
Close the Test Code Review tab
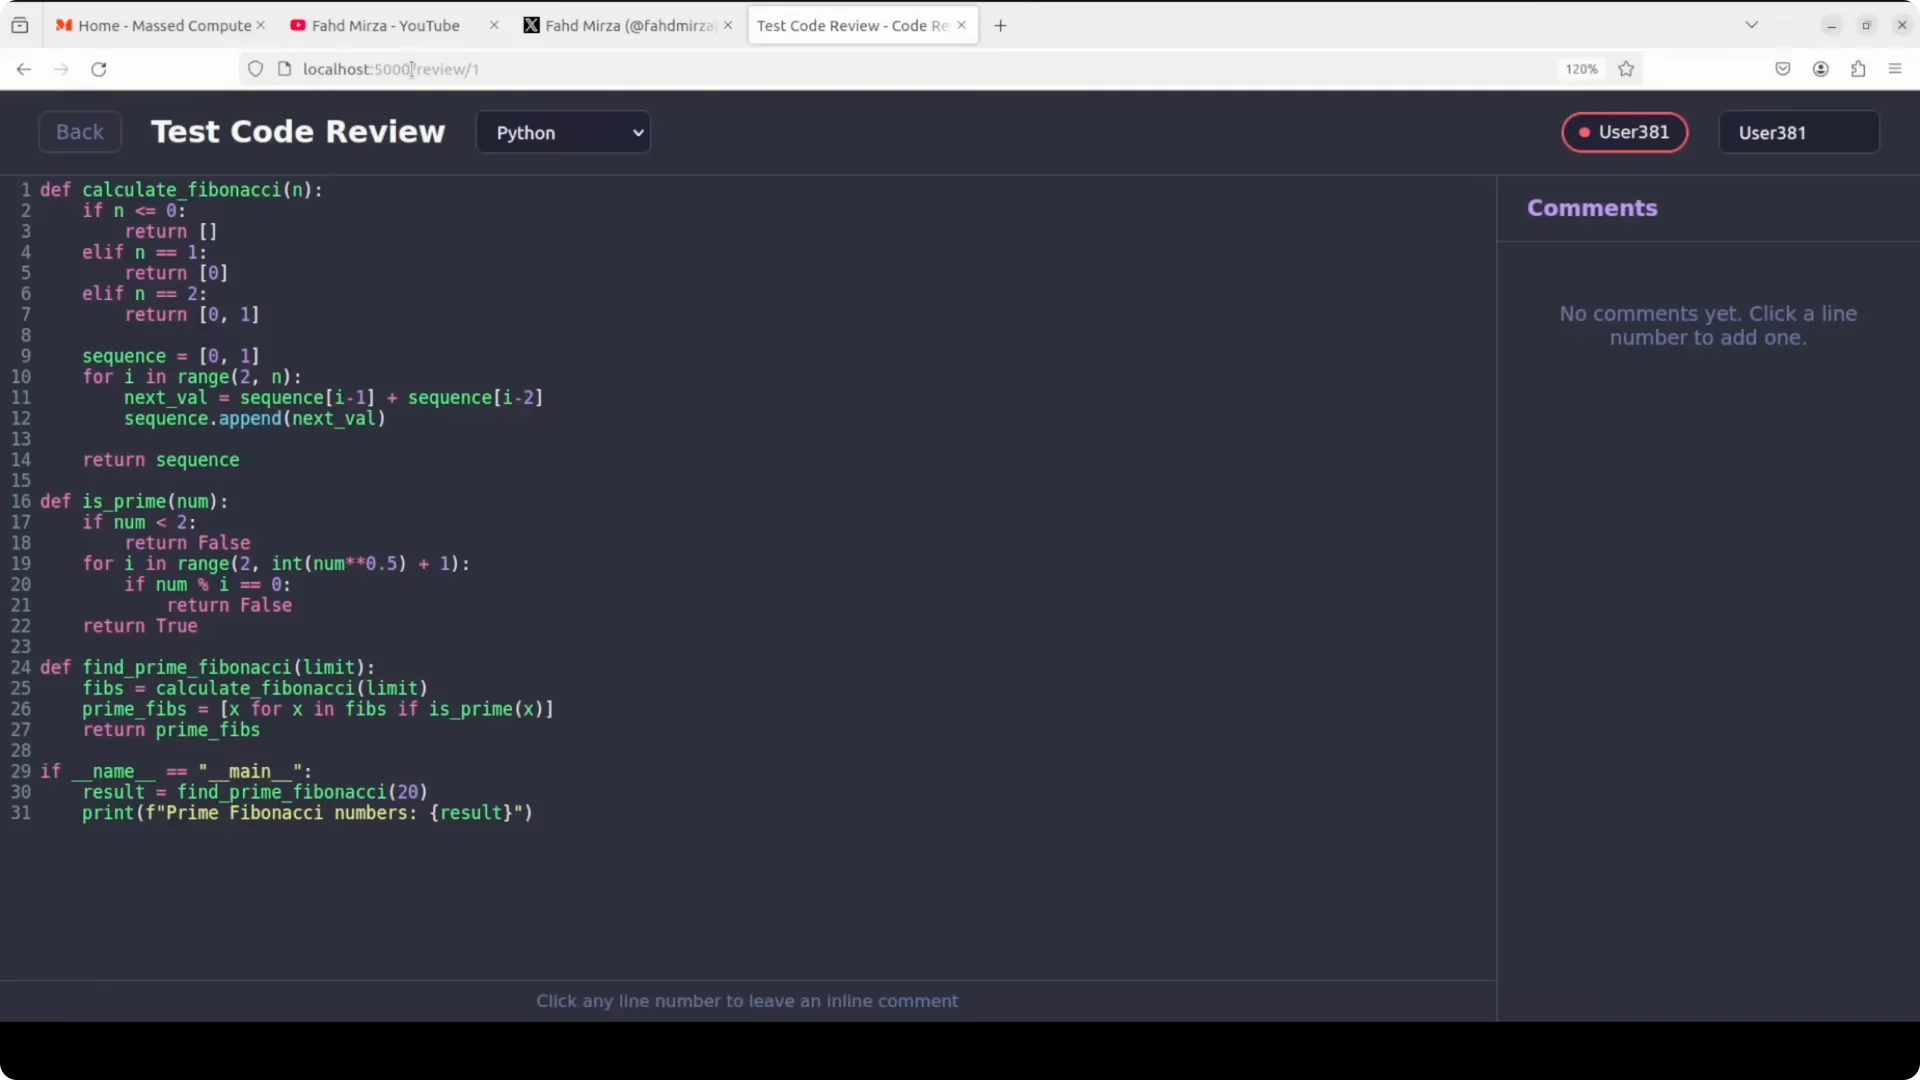962,25
